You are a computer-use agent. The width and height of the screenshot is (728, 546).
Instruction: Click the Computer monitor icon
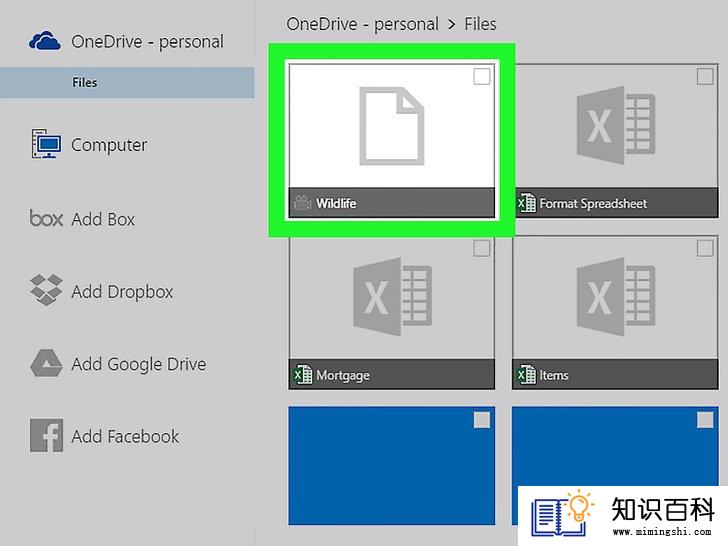pos(46,144)
